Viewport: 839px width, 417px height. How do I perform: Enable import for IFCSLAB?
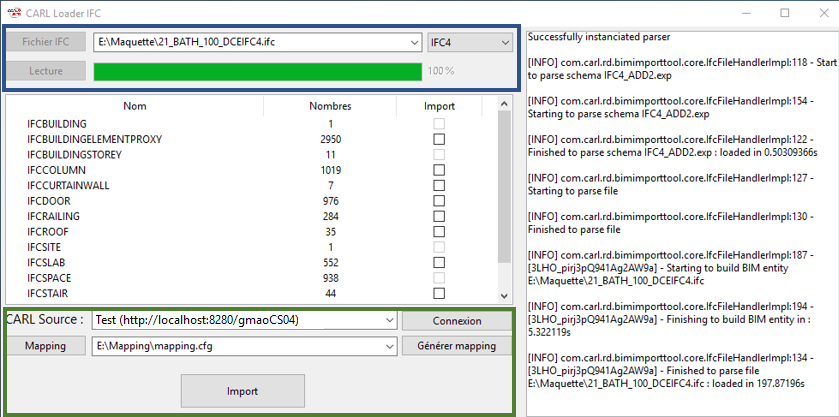coord(439,263)
